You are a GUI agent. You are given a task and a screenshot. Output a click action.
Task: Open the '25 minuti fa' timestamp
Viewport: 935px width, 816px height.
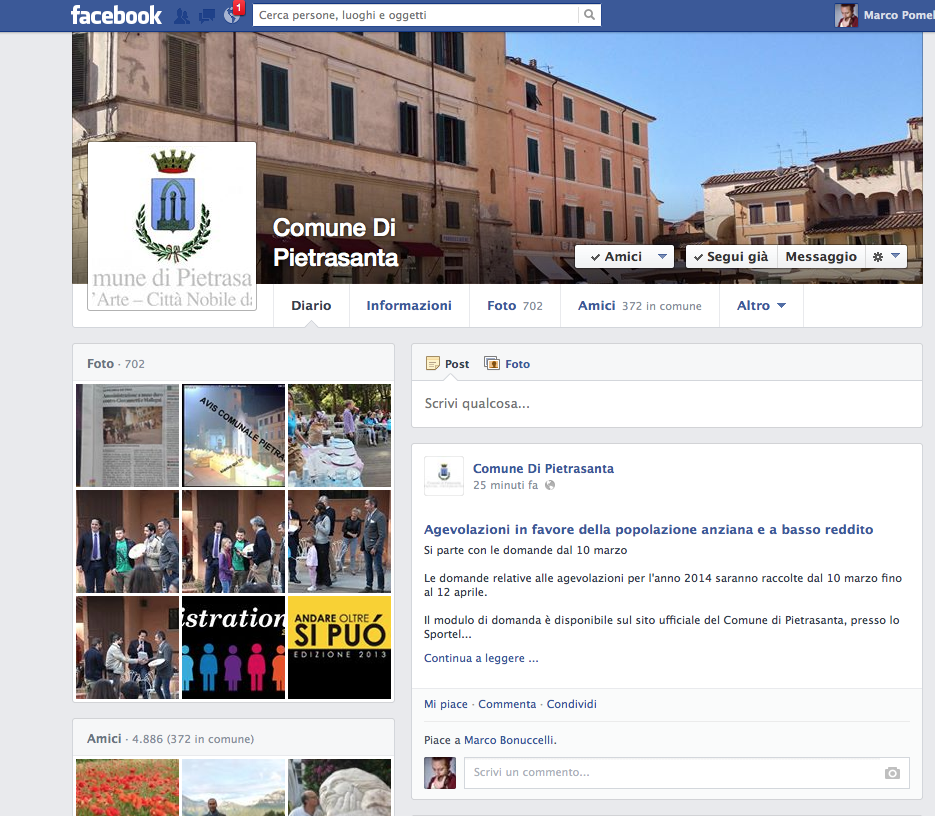[x=506, y=486]
